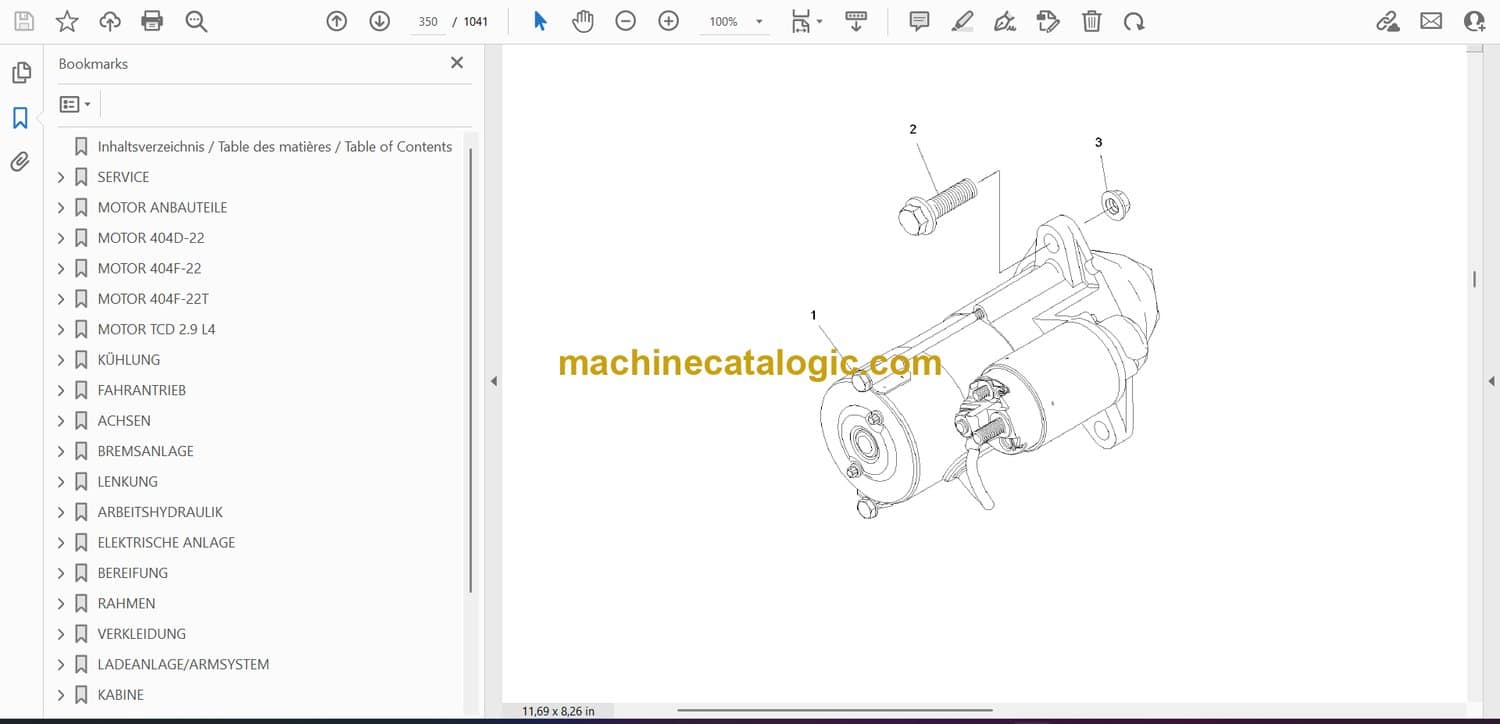The height and width of the screenshot is (724, 1500).
Task: Click the Print file icon
Action: coord(152,21)
